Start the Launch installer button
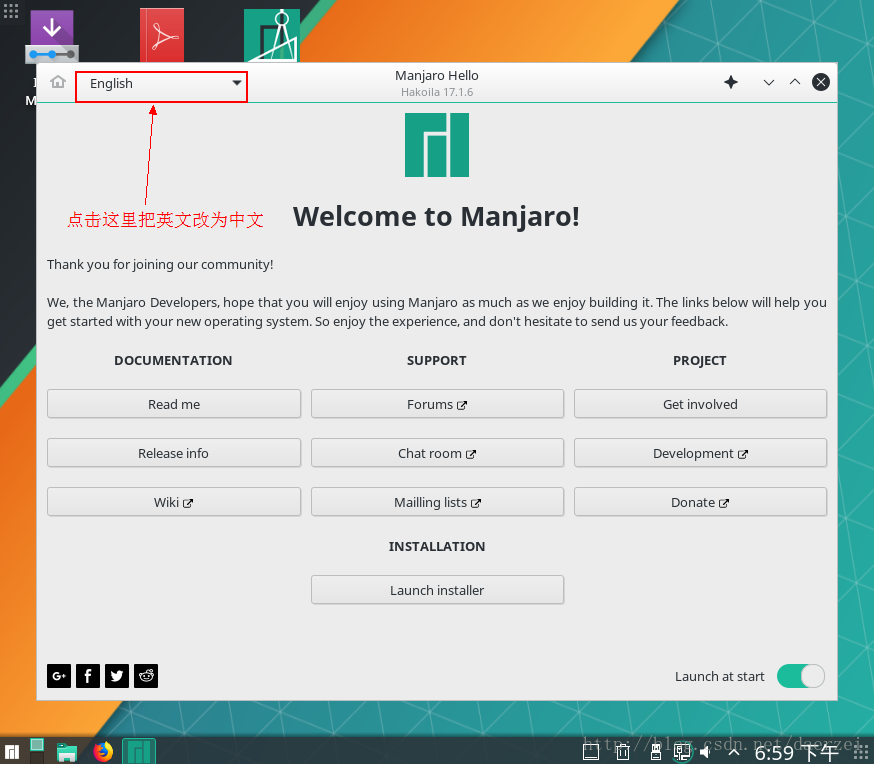 pyautogui.click(x=438, y=590)
